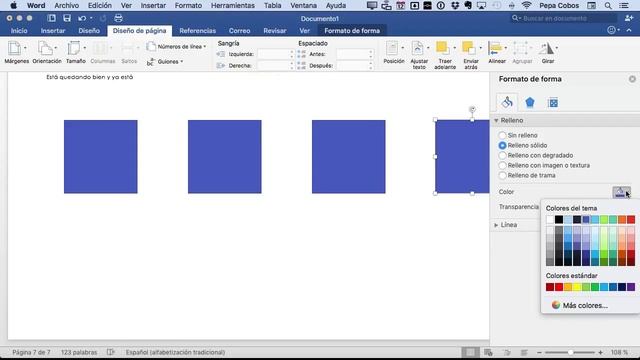640x360 pixels.
Task: Click the Enviar atrás icon
Action: pos(469,49)
